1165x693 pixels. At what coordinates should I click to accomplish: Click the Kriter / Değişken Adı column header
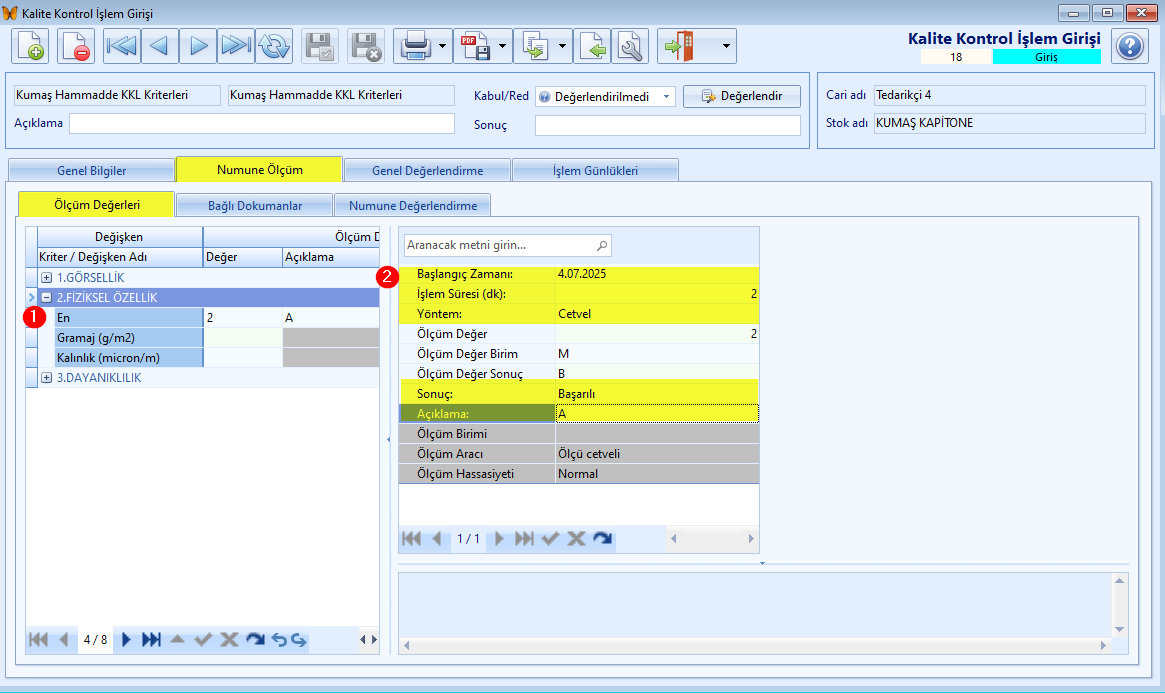click(x=120, y=257)
